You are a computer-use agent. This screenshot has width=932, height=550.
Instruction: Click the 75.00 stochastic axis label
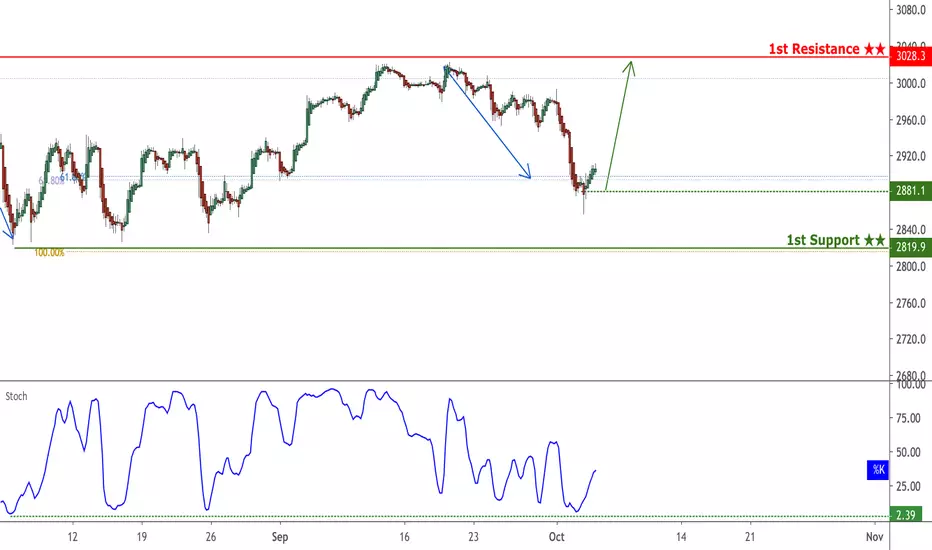(908, 419)
